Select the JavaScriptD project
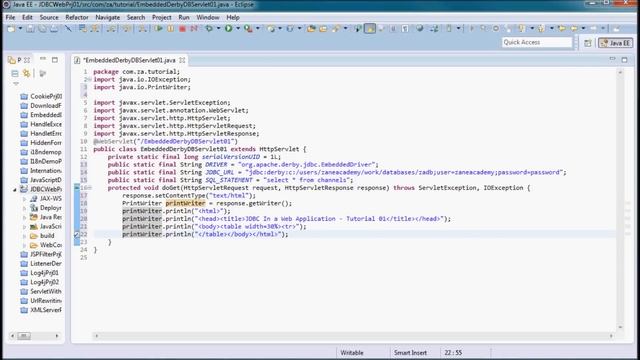This screenshot has height=360, width=640. (x=41, y=180)
